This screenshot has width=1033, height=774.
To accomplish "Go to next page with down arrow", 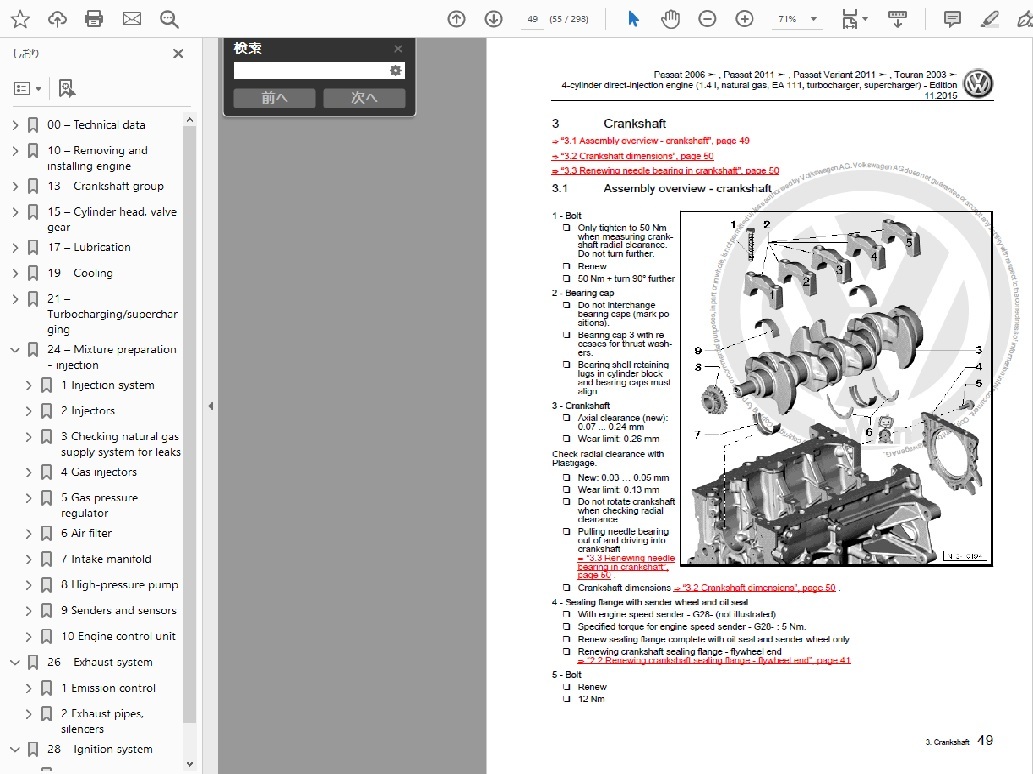I will [x=493, y=19].
